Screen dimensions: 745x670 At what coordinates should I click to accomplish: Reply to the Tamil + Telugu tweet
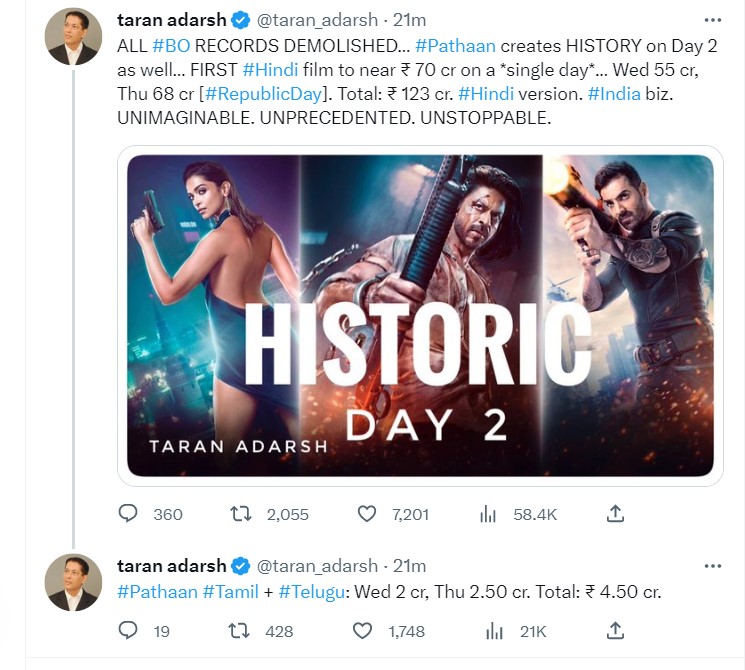[128, 631]
